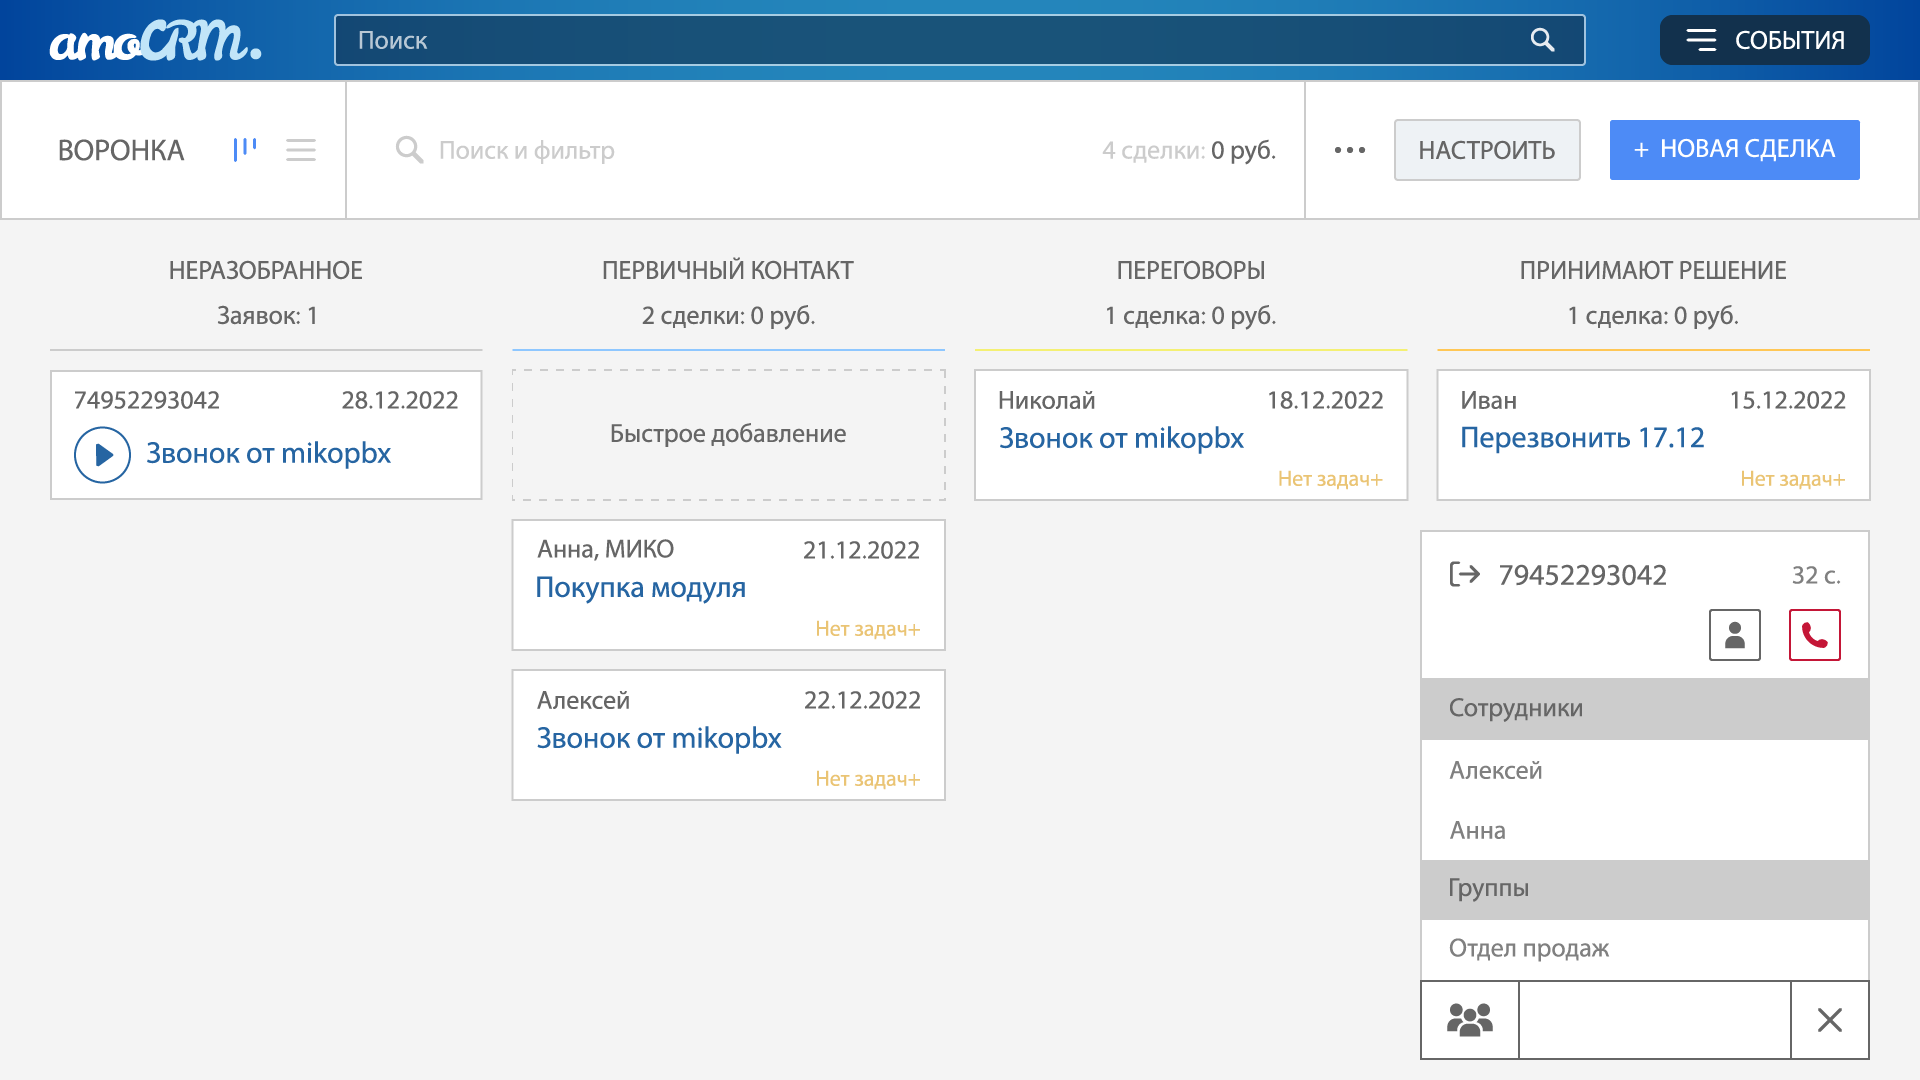
Task: Play the call recording from 74952293042
Action: [102, 455]
